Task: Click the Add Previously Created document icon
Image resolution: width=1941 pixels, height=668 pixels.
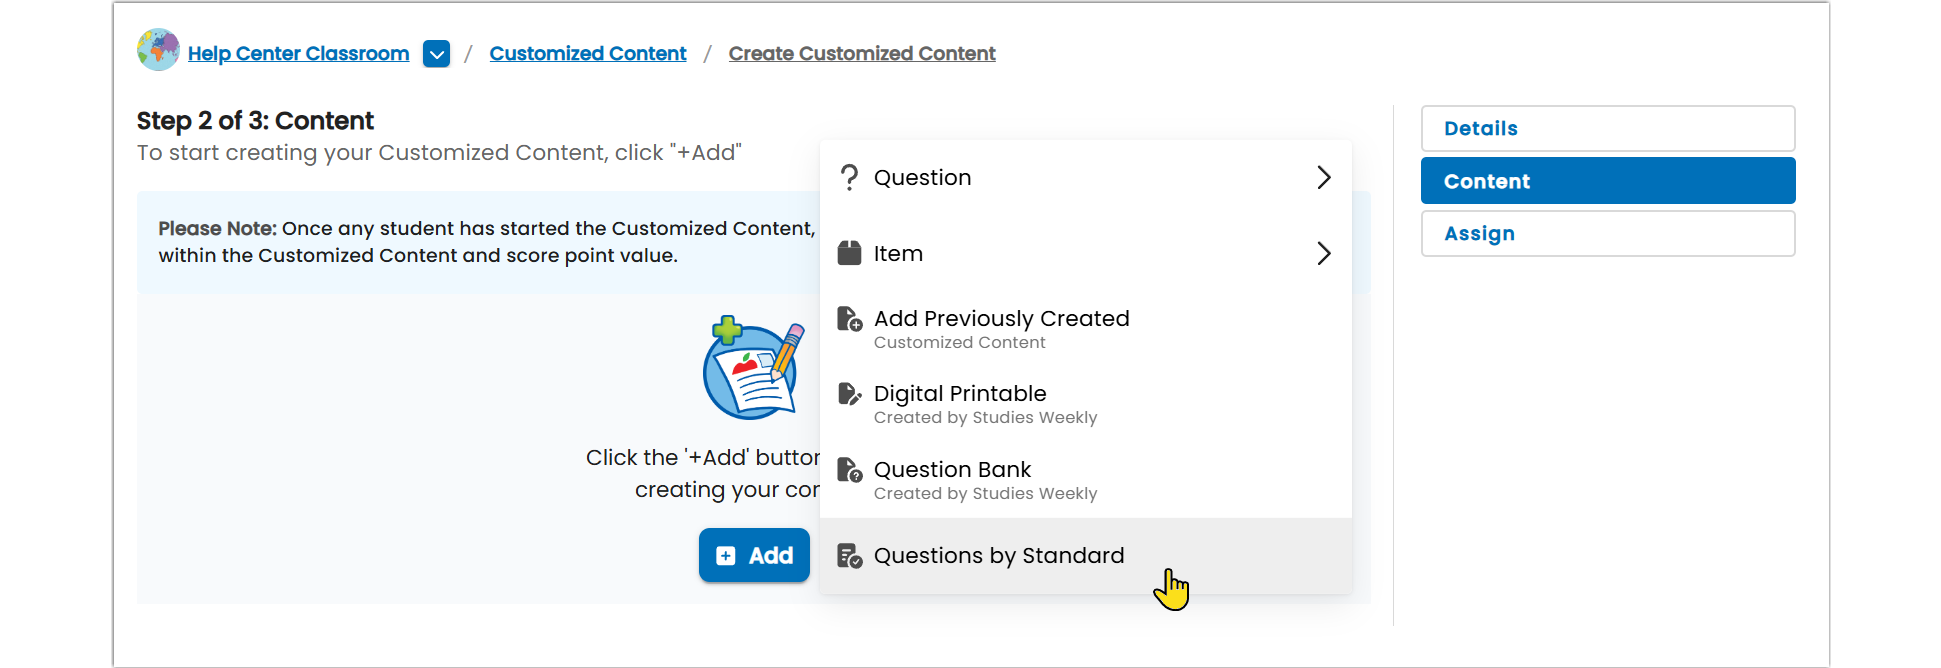Action: click(849, 319)
